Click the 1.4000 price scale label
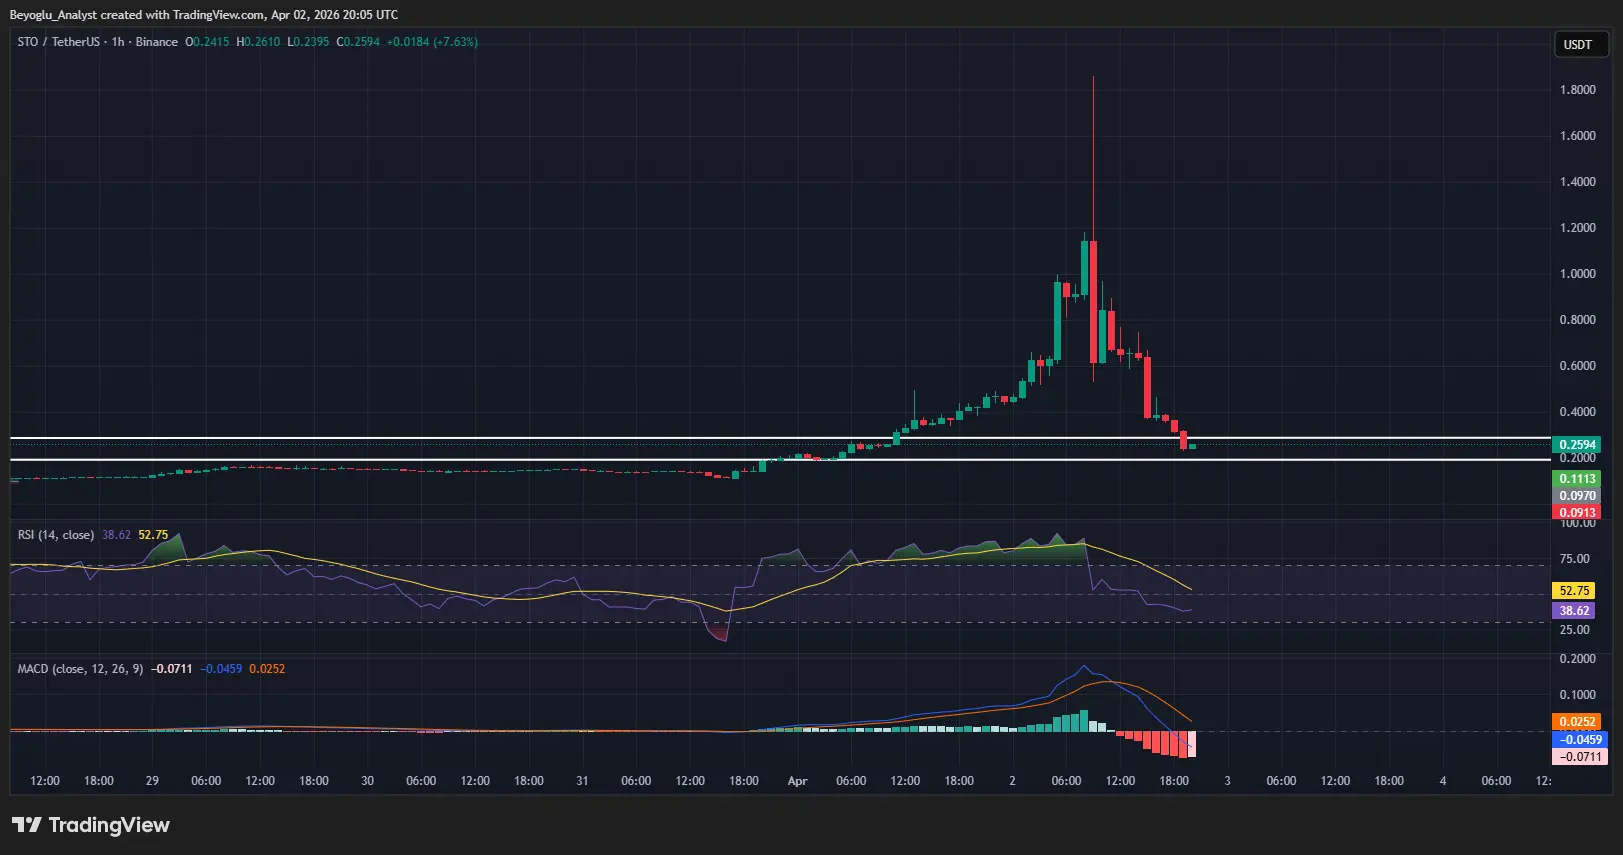Viewport: 1623px width, 855px height. click(x=1578, y=182)
